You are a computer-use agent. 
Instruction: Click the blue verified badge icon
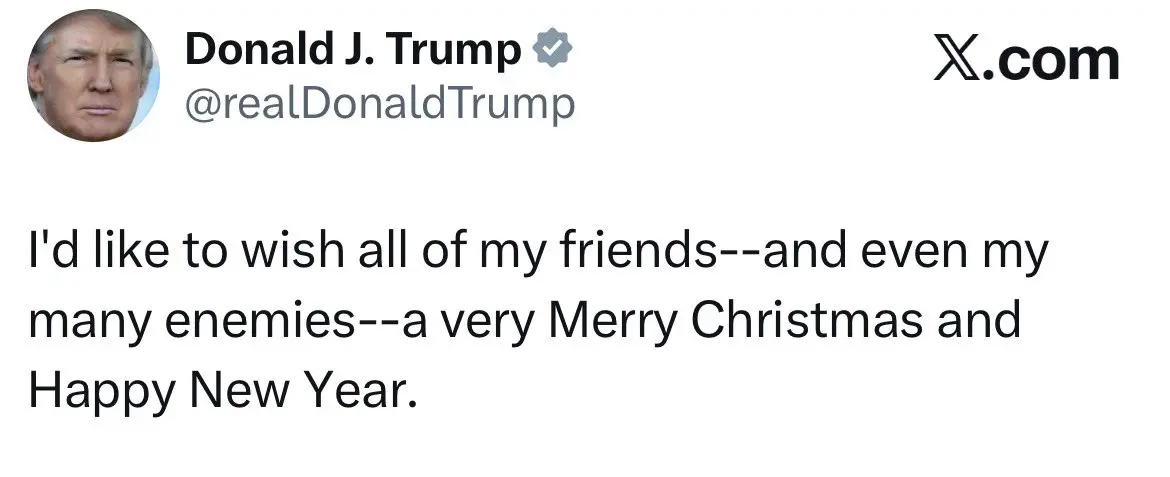pyautogui.click(x=551, y=50)
